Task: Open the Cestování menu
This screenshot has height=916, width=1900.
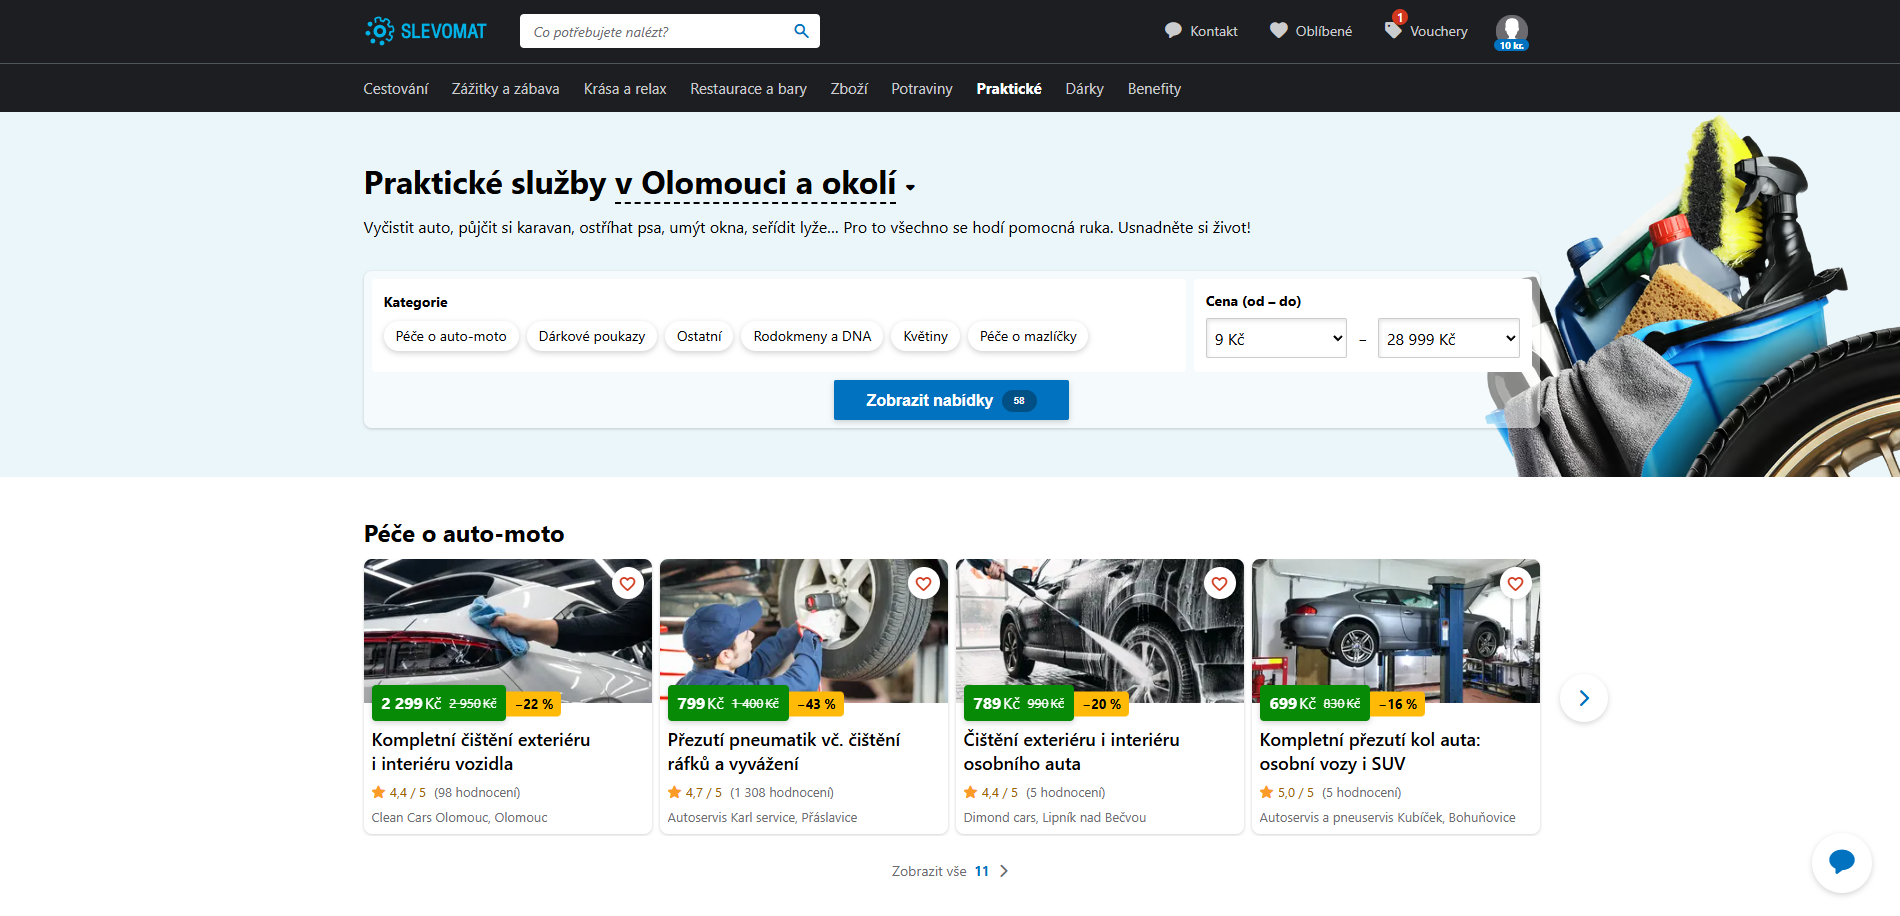Action: click(x=396, y=89)
